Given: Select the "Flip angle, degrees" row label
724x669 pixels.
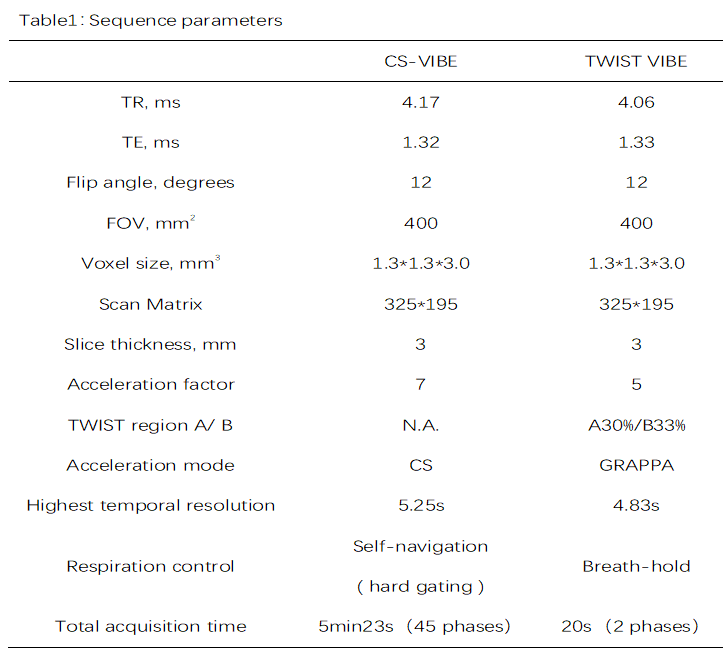Looking at the screenshot, I should tap(150, 183).
